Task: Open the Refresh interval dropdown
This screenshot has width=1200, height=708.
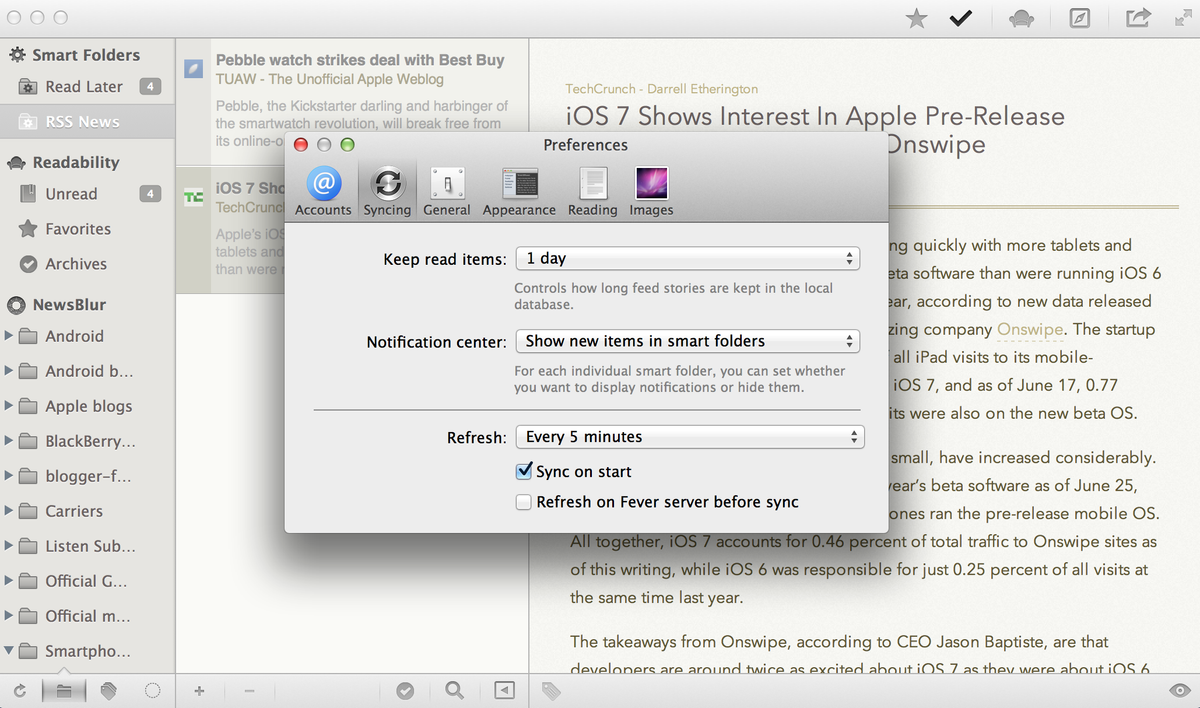Action: coord(690,437)
